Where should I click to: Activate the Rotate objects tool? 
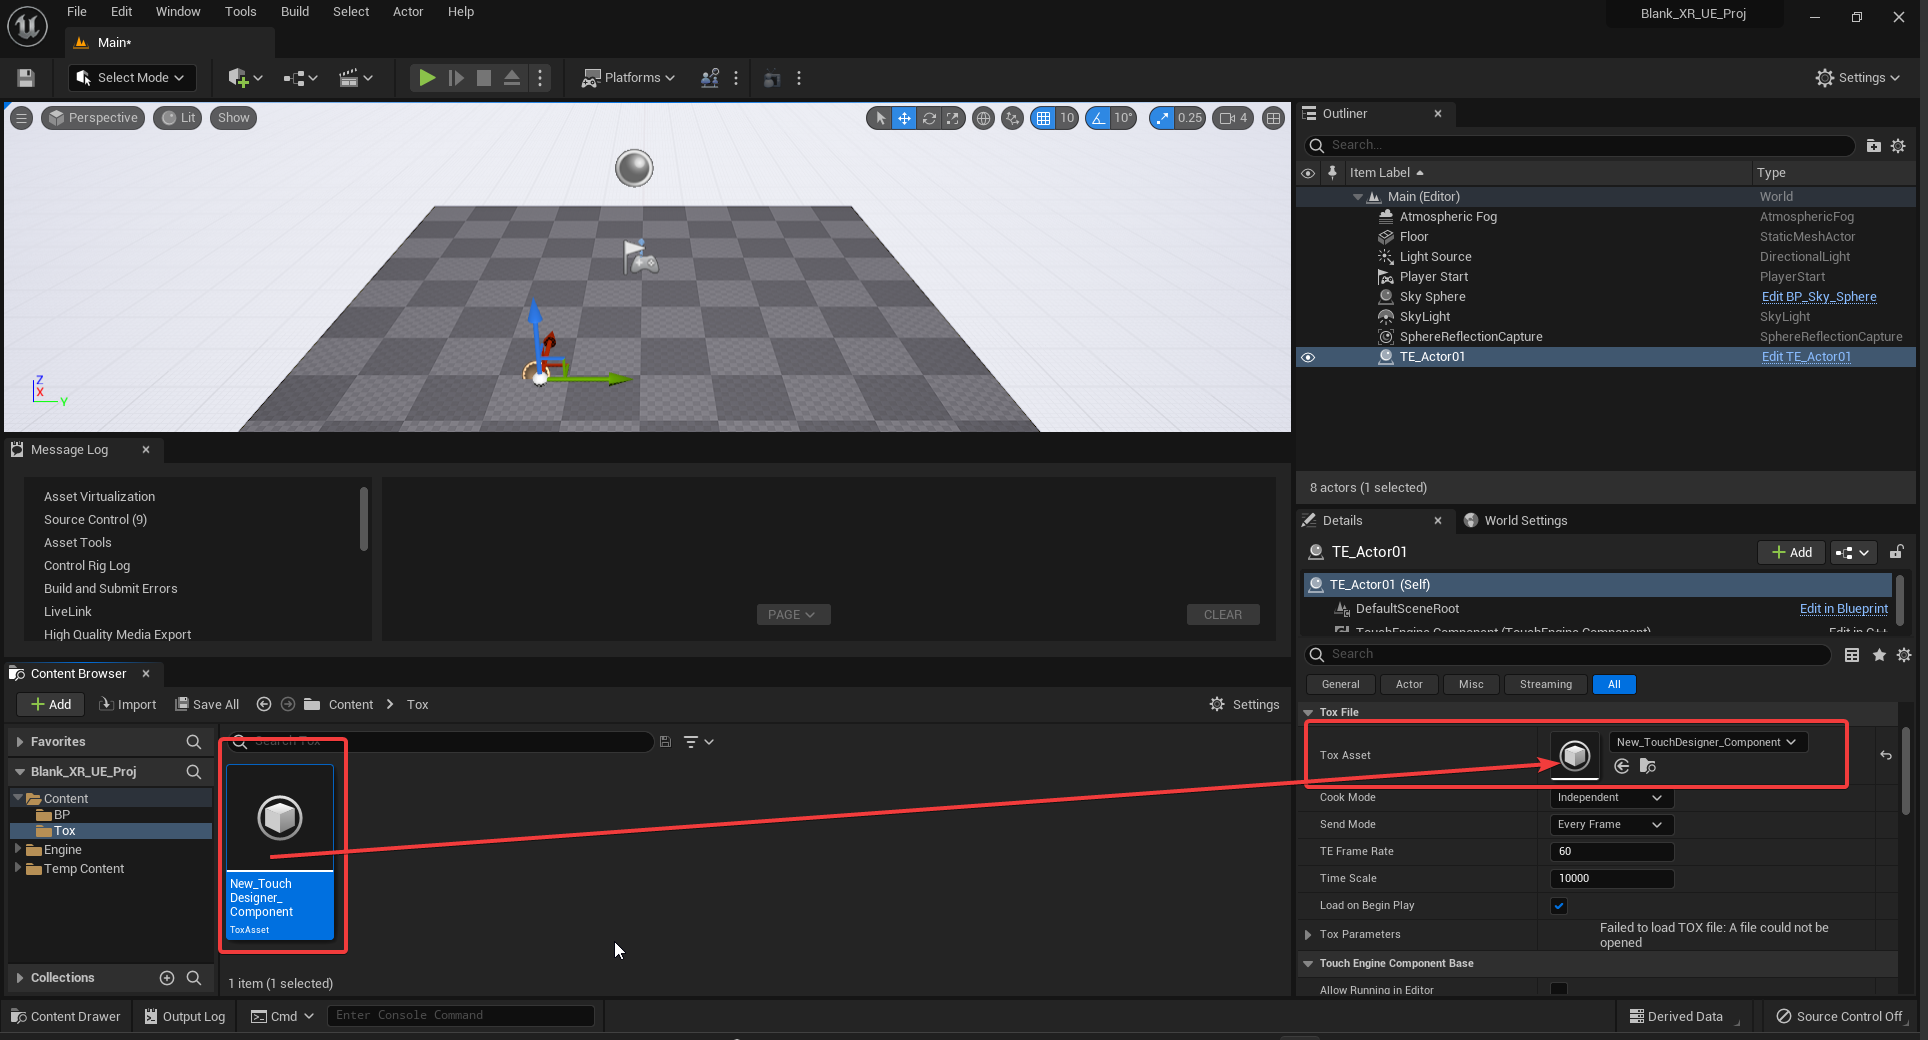929,118
